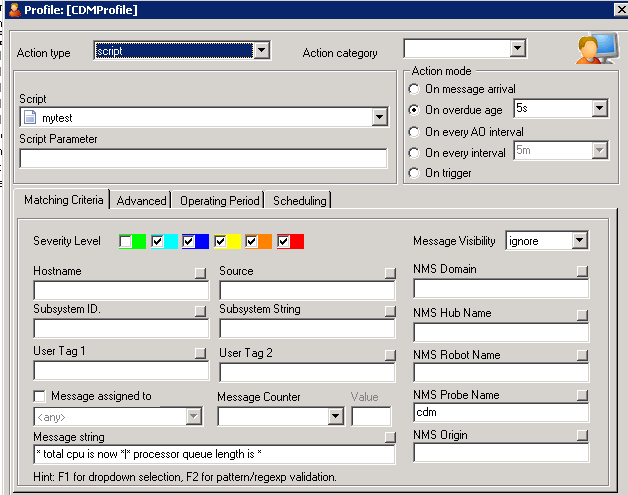Toggle the cyan severity level checkbox
This screenshot has width=628, height=495.
pos(157,241)
